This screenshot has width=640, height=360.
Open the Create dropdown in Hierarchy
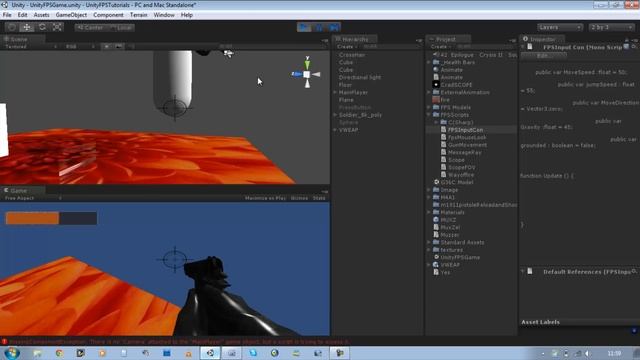tap(347, 47)
